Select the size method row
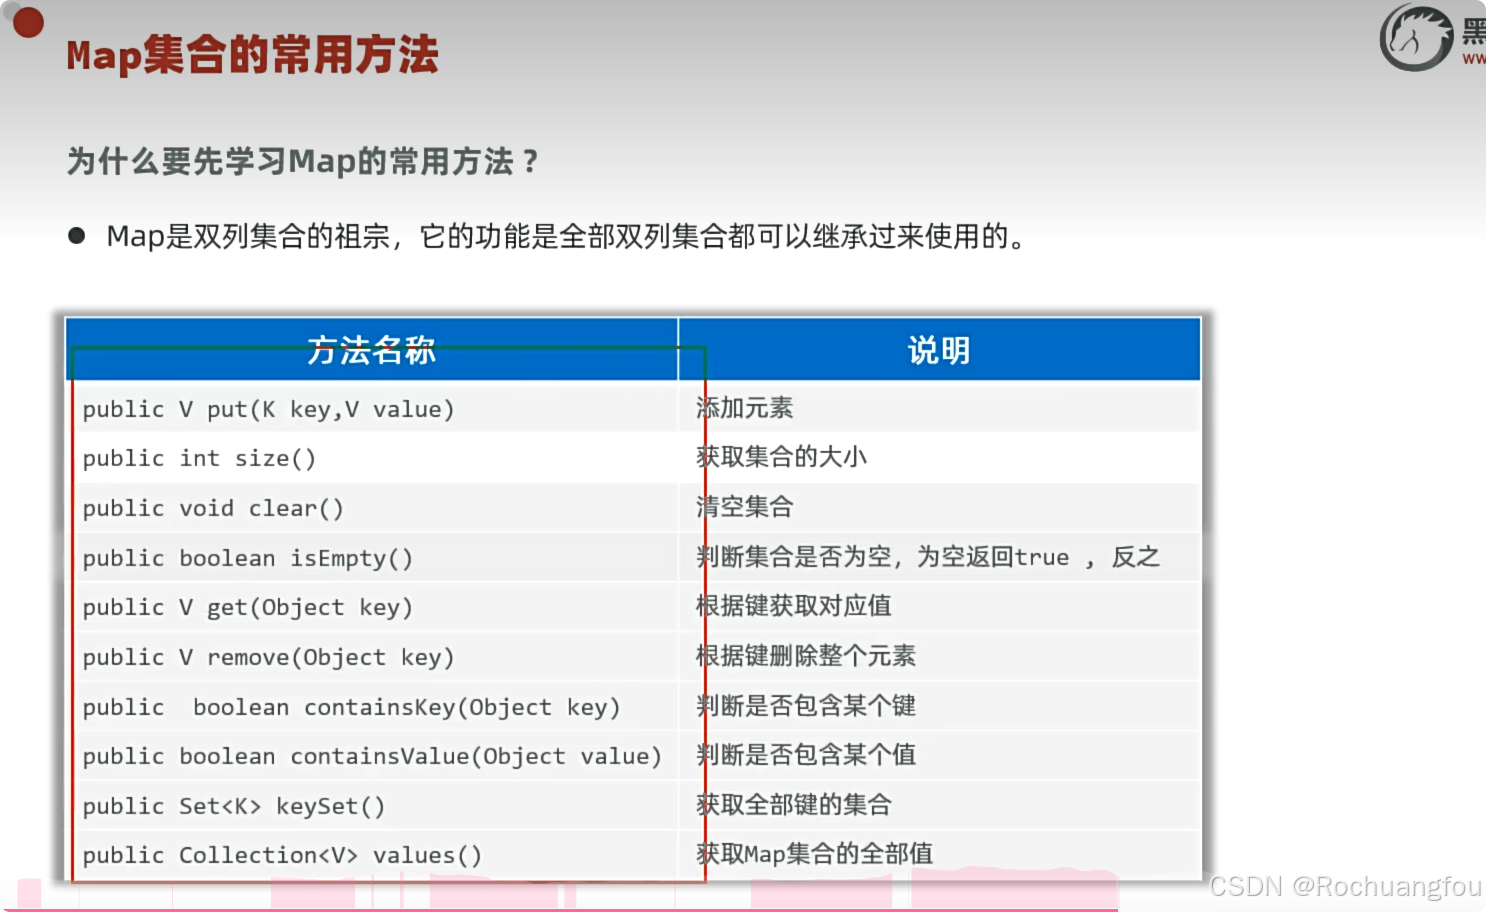 tap(200, 458)
